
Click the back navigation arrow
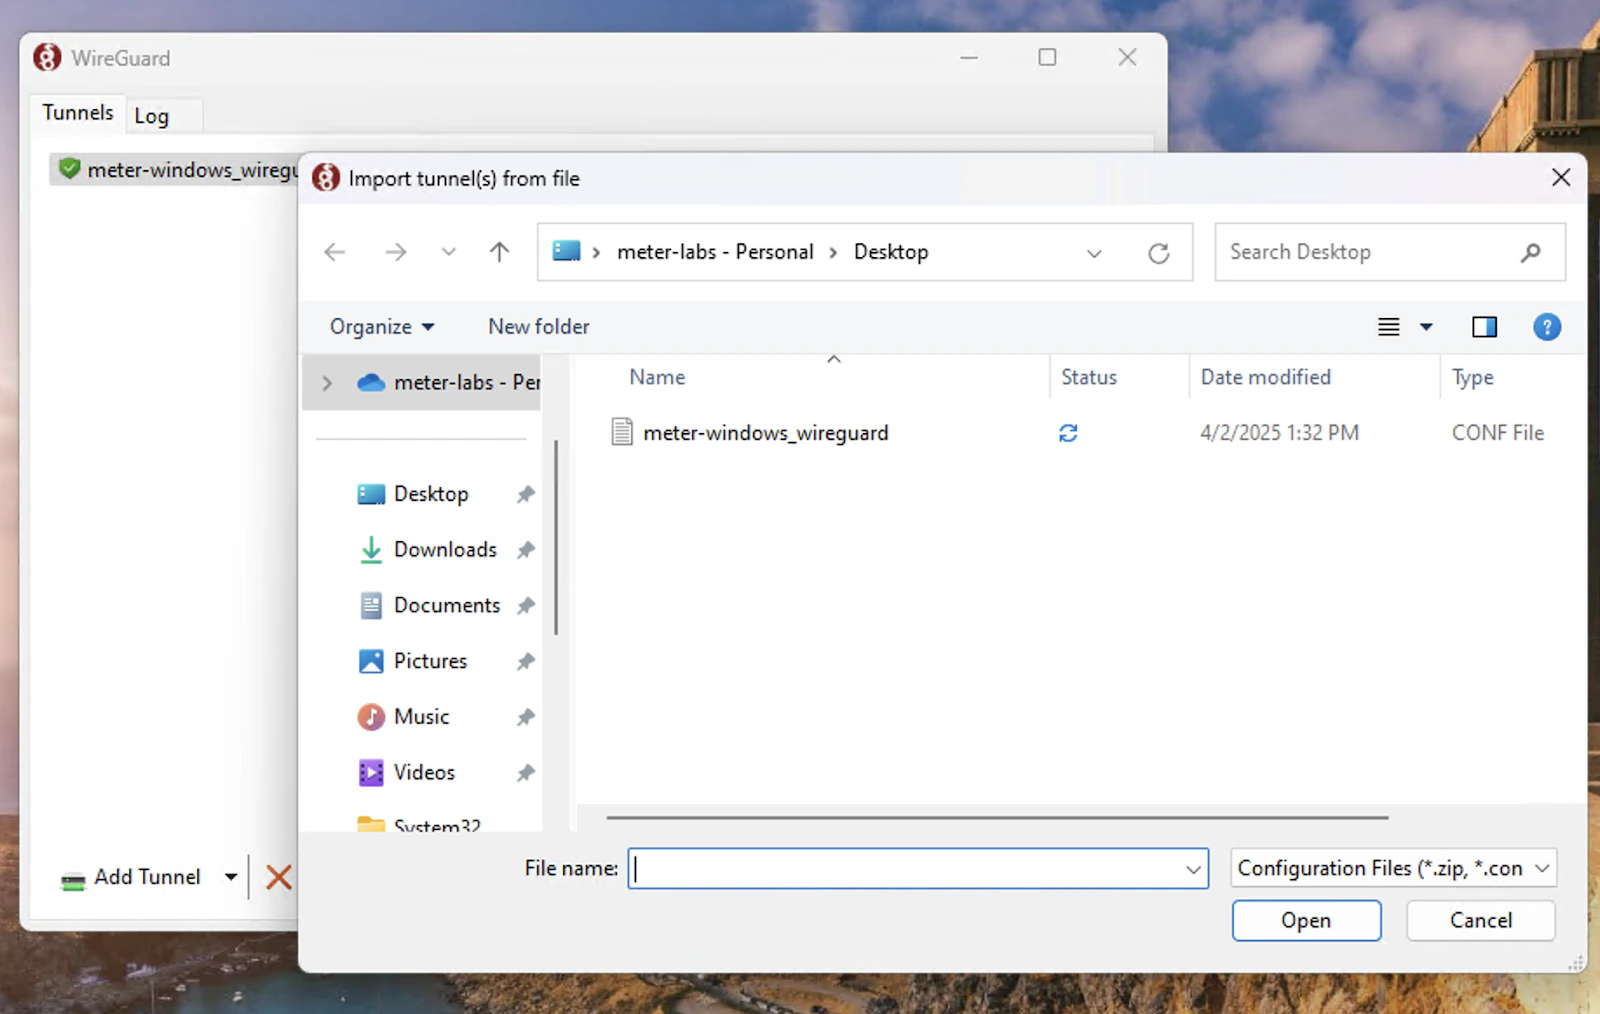point(333,252)
